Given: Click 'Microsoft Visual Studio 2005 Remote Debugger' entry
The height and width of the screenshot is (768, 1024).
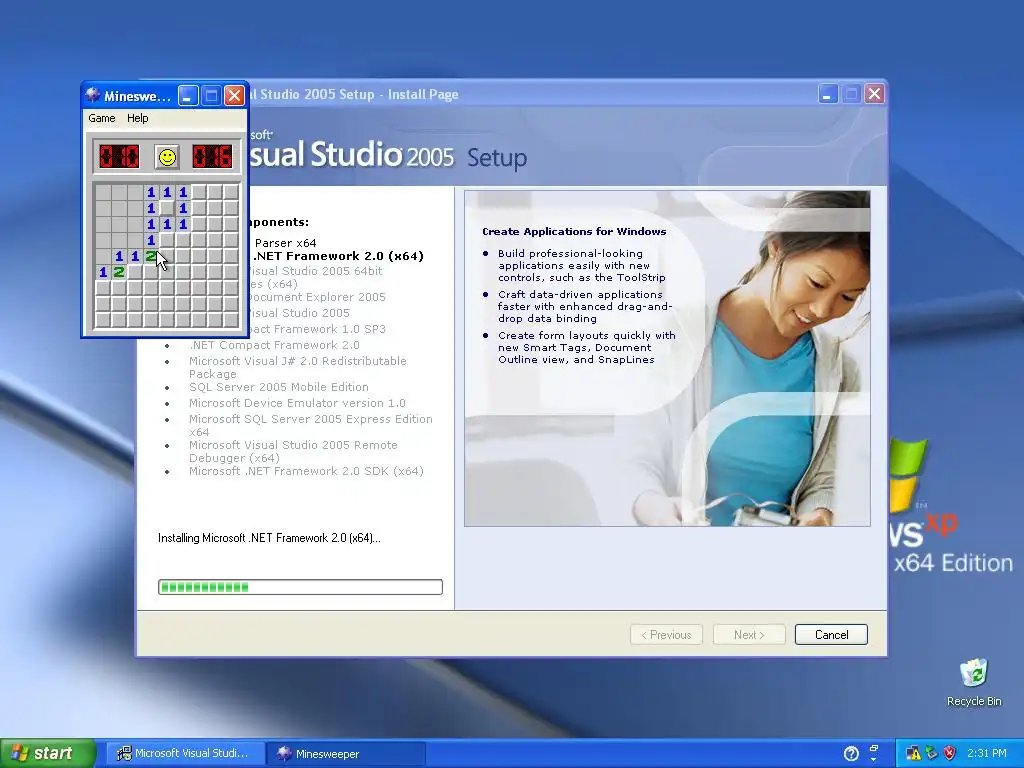Looking at the screenshot, I should click(293, 451).
